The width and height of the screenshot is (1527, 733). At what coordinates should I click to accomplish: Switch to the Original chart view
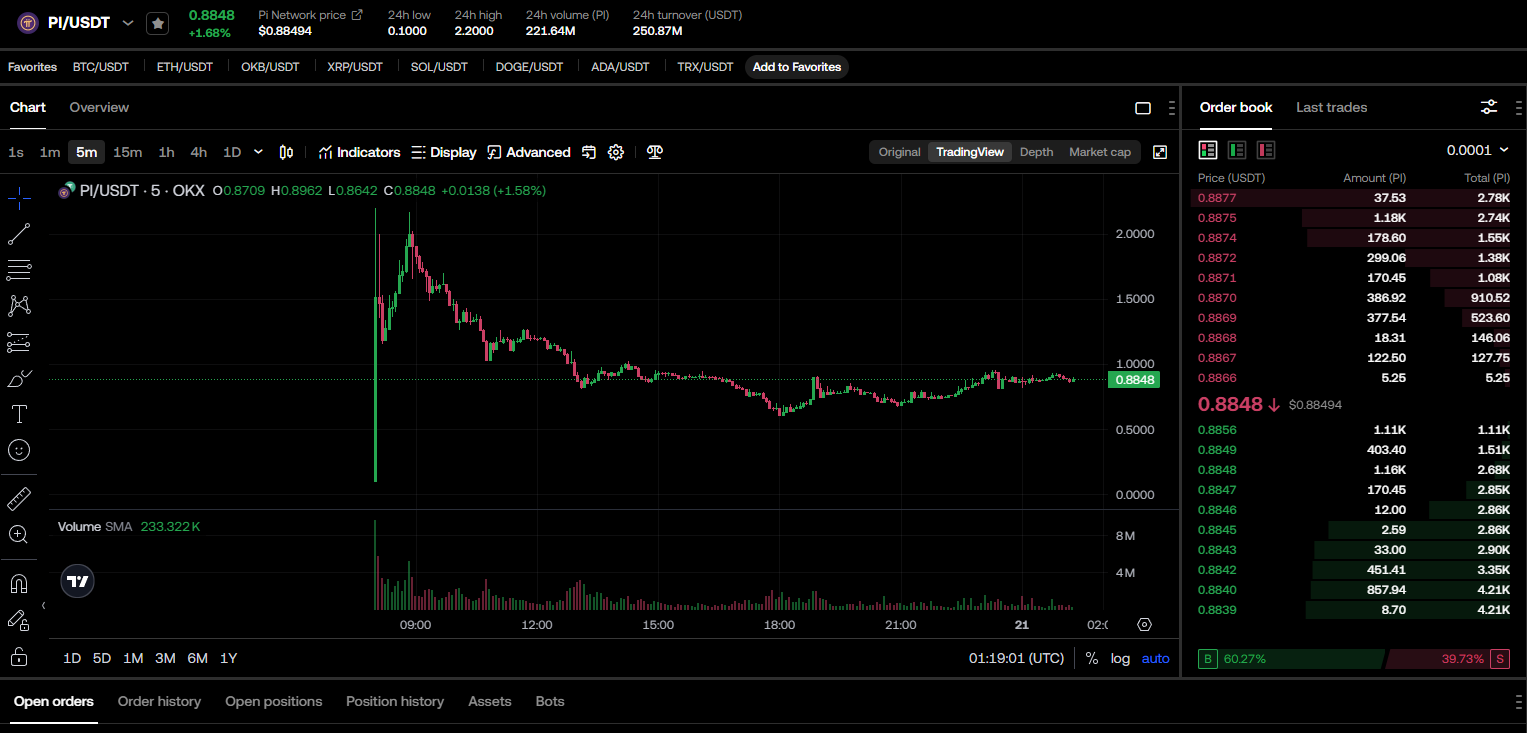tap(899, 152)
